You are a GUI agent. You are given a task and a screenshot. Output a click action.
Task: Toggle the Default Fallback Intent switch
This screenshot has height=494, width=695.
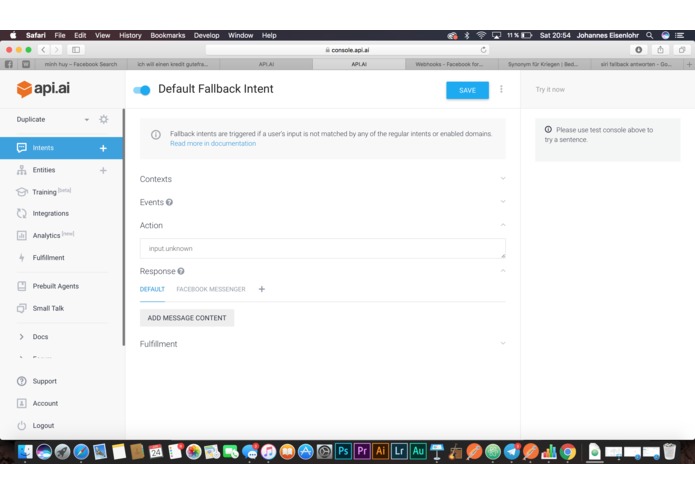click(142, 90)
